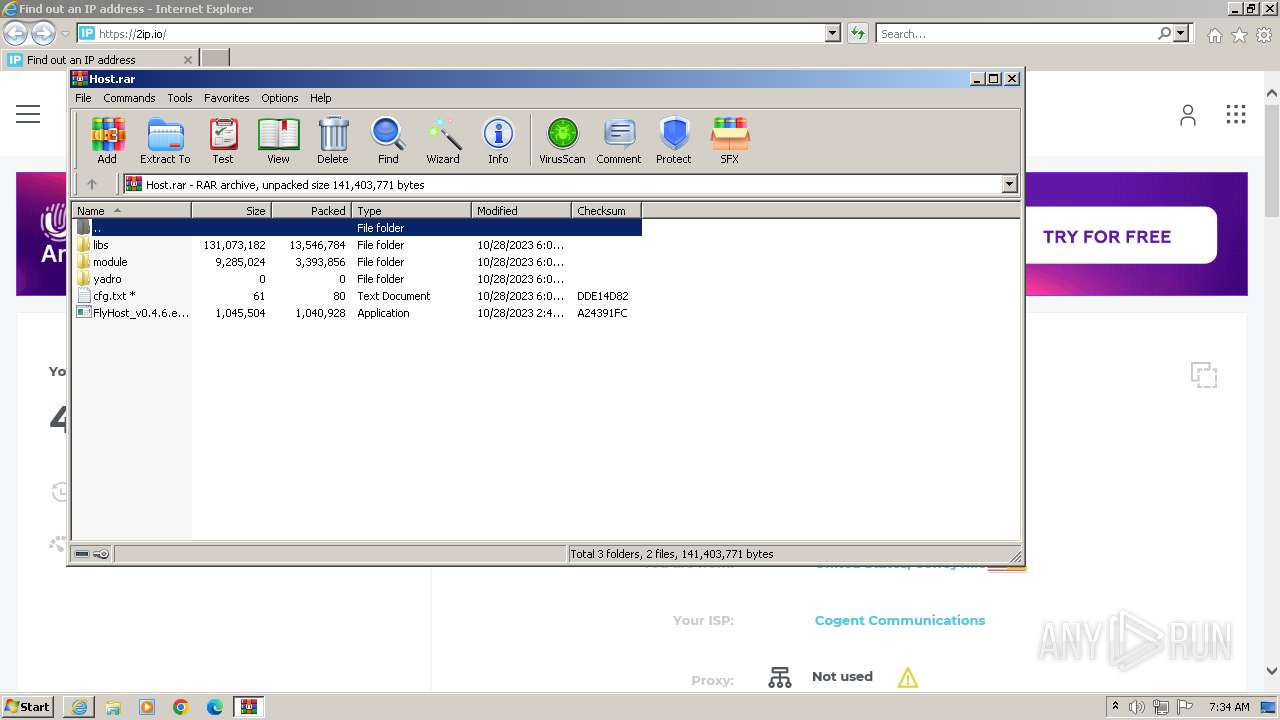Open IE Favorites star icon
The image size is (1280, 720).
[1239, 35]
